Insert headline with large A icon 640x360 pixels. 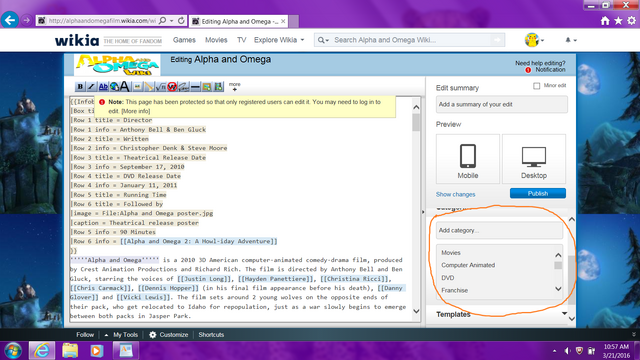pyautogui.click(x=125, y=87)
